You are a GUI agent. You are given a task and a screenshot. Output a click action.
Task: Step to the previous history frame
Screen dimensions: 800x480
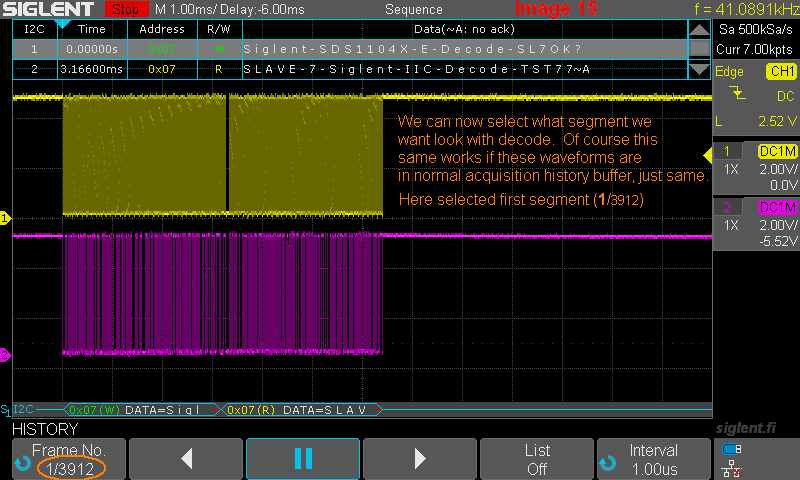[186, 459]
